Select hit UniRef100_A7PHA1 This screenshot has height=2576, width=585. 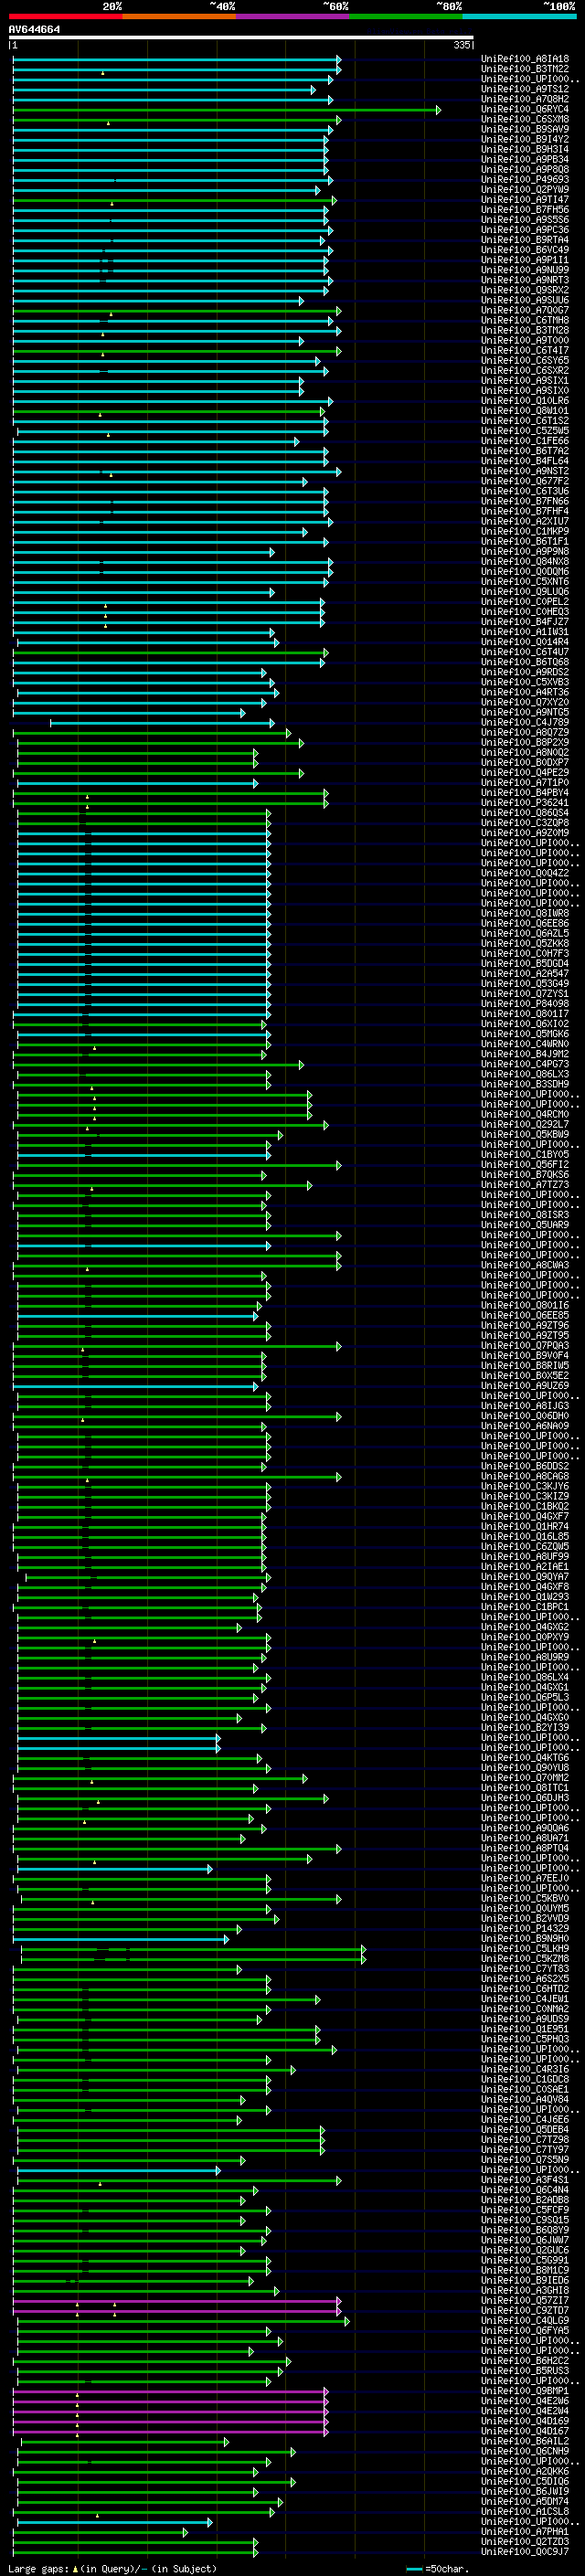pyautogui.click(x=525, y=2532)
